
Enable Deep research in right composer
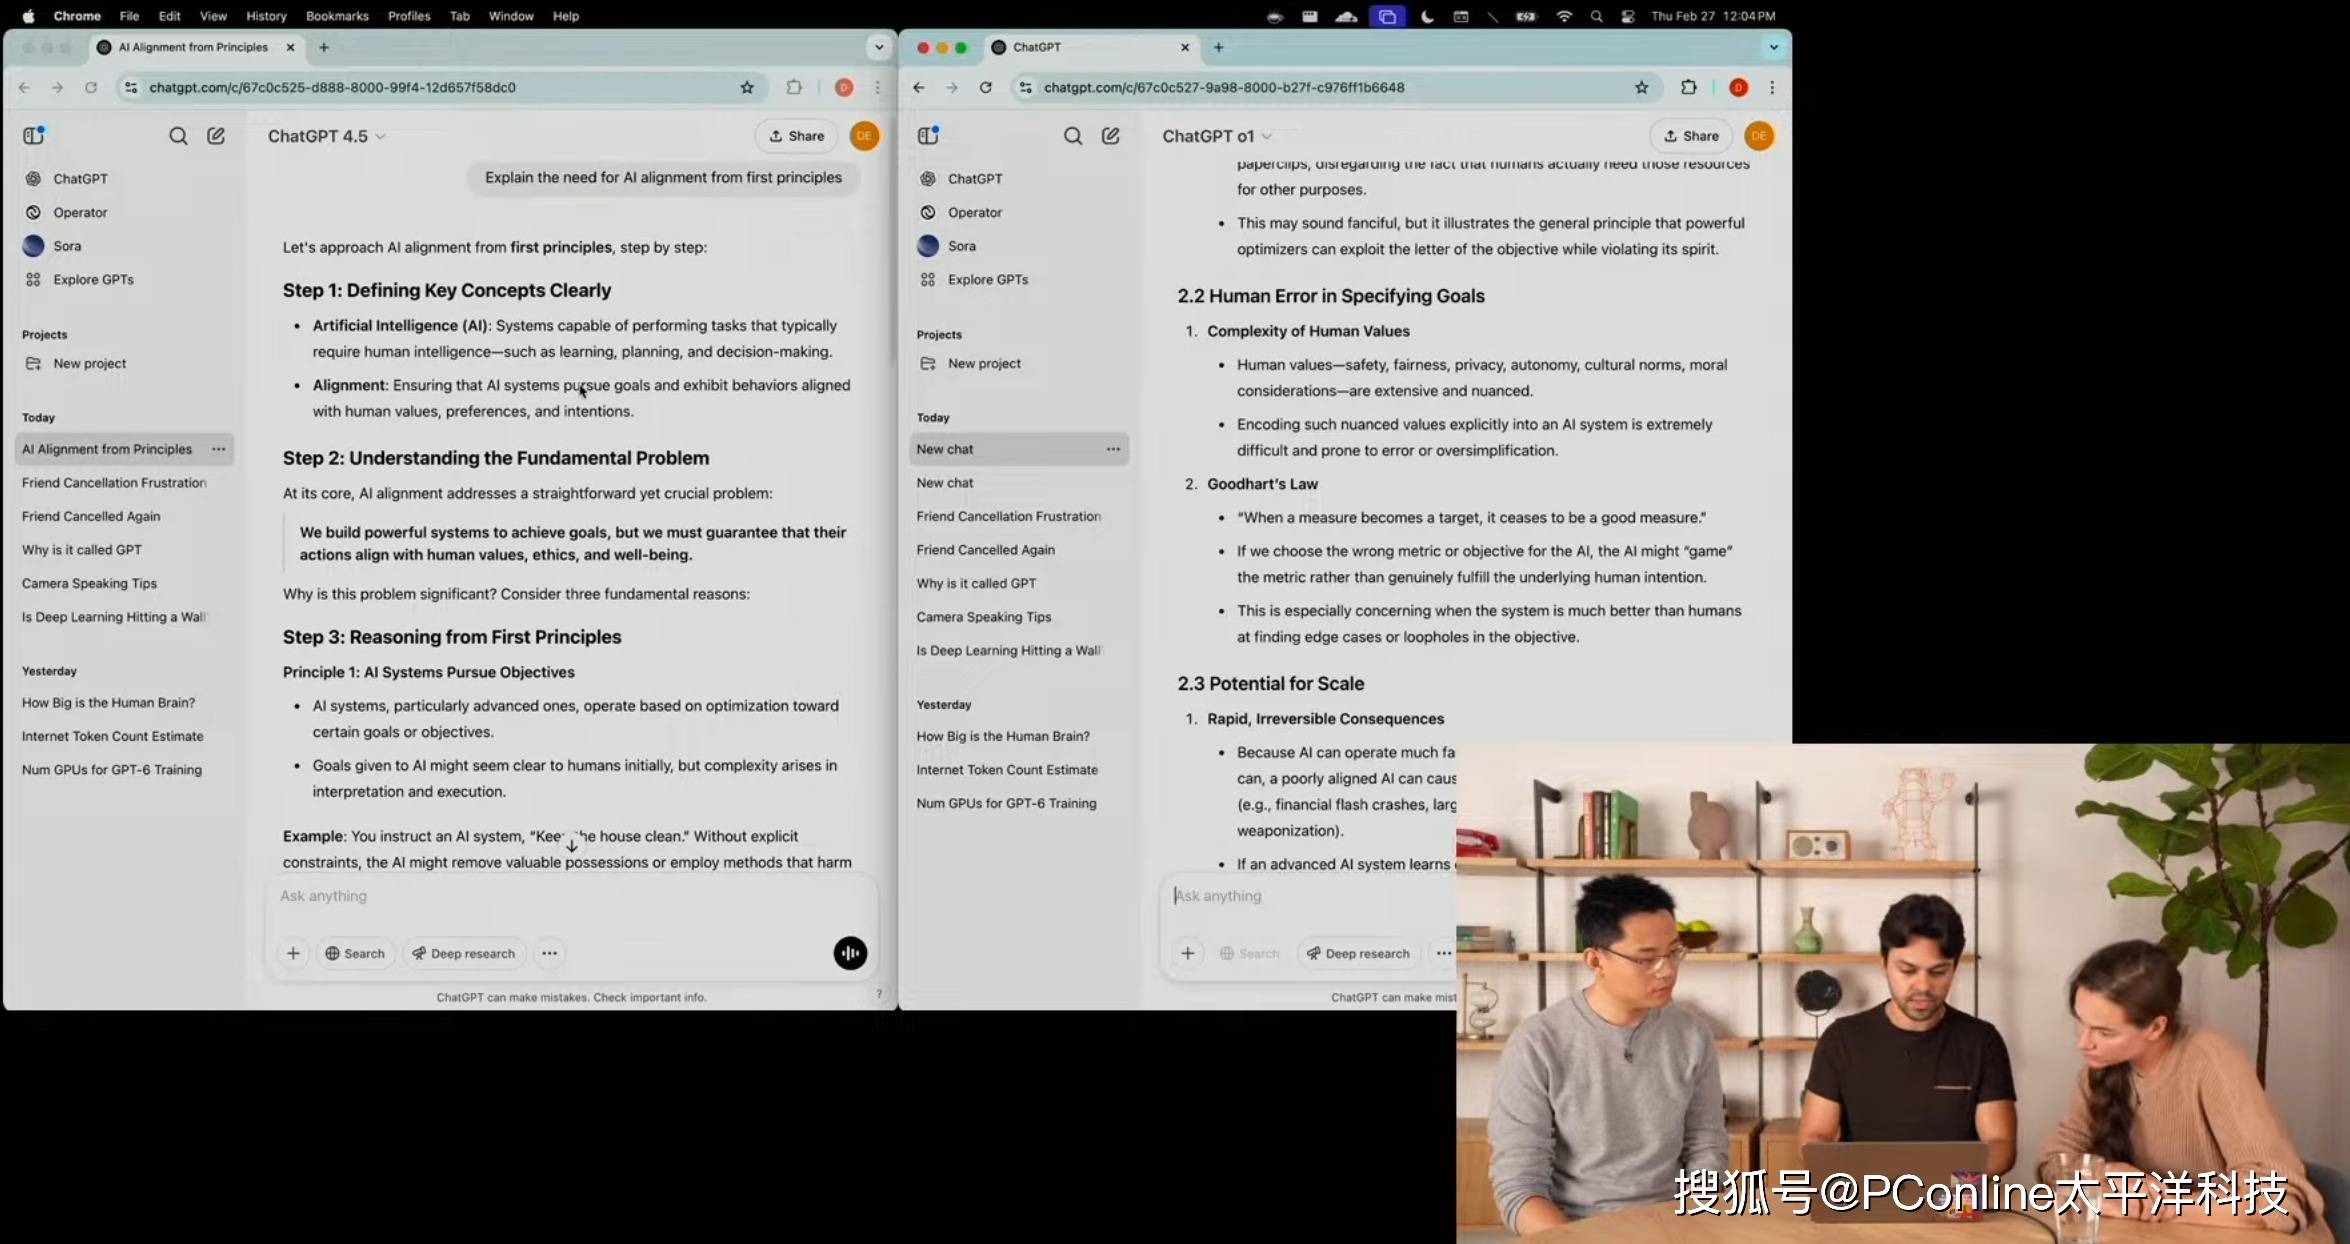point(1358,953)
